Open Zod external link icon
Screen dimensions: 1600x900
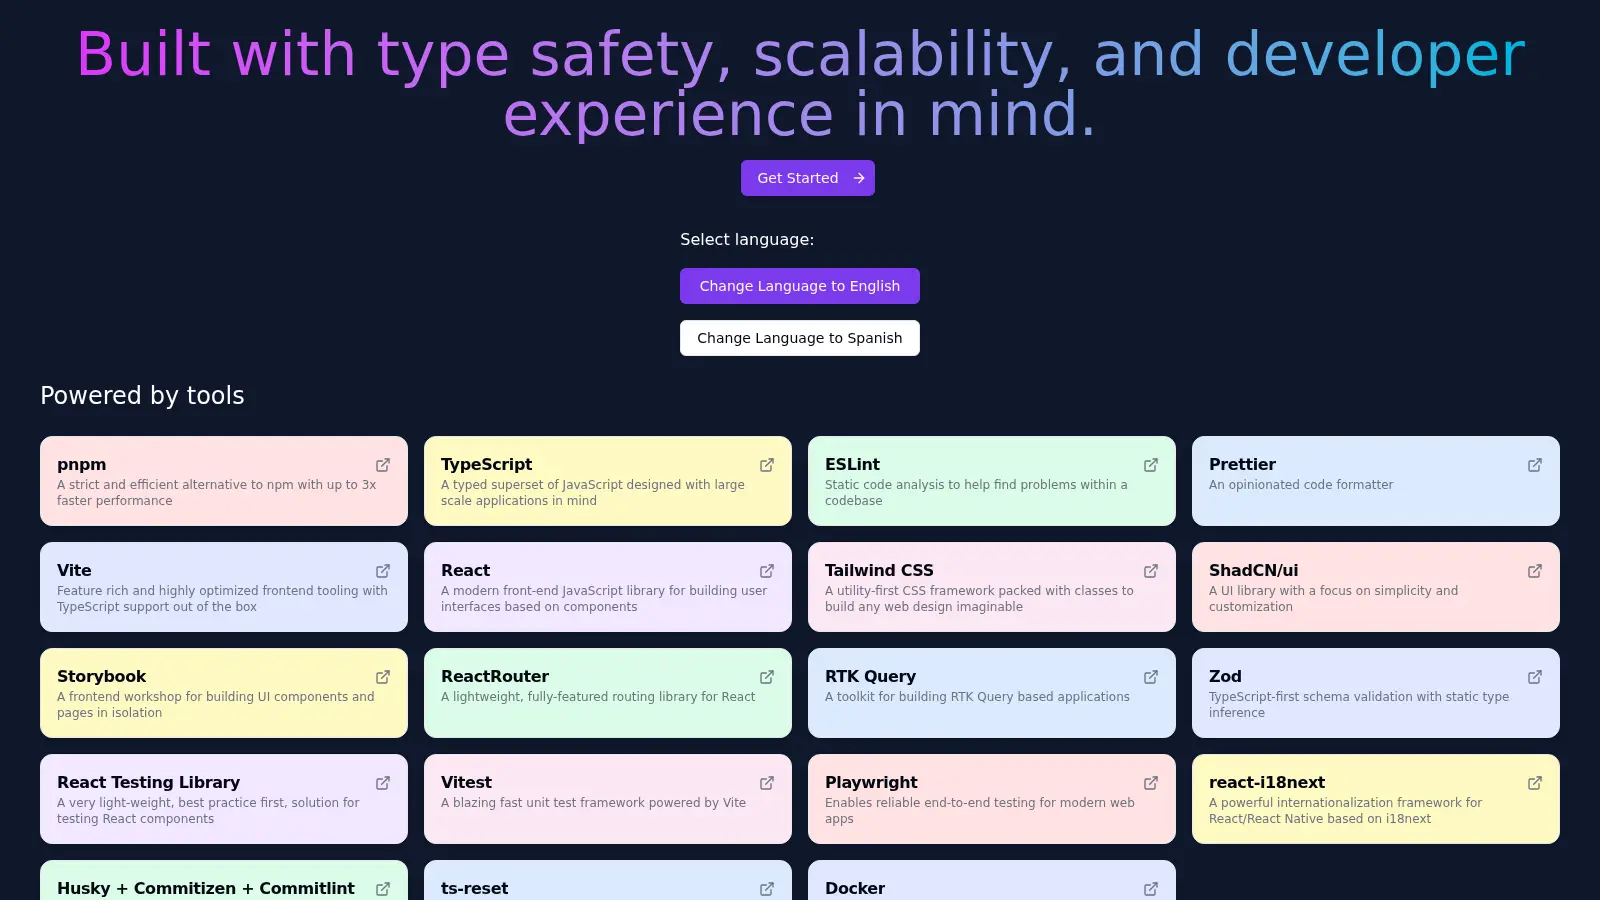pyautogui.click(x=1535, y=677)
